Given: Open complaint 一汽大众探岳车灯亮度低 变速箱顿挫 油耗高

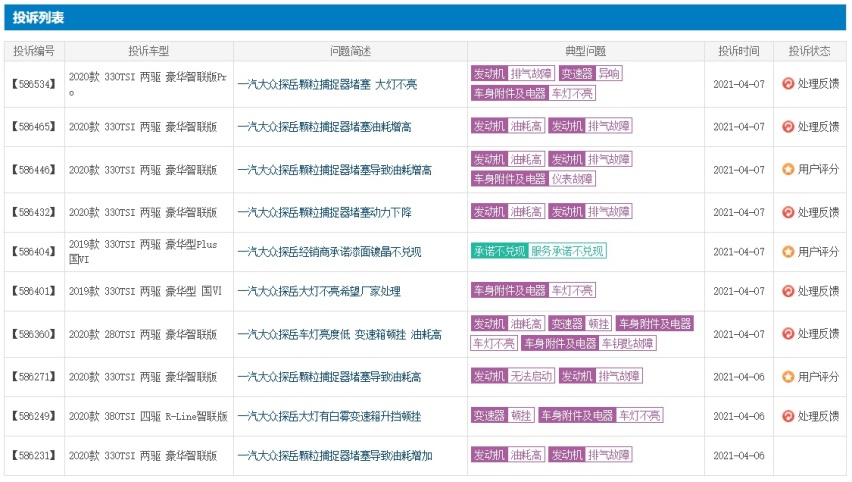Looking at the screenshot, I should (340, 334).
